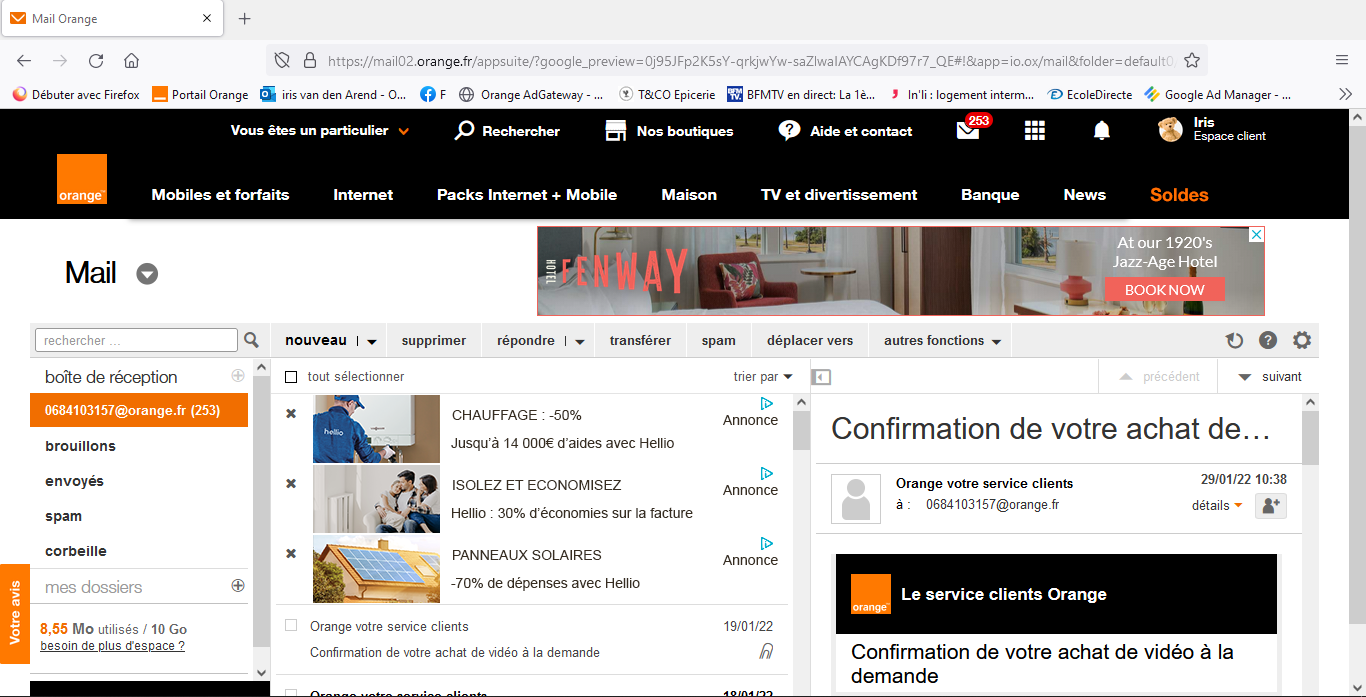The width and height of the screenshot is (1366, 697).
Task: Expand détails dropdown in message
Action: pos(1217,506)
